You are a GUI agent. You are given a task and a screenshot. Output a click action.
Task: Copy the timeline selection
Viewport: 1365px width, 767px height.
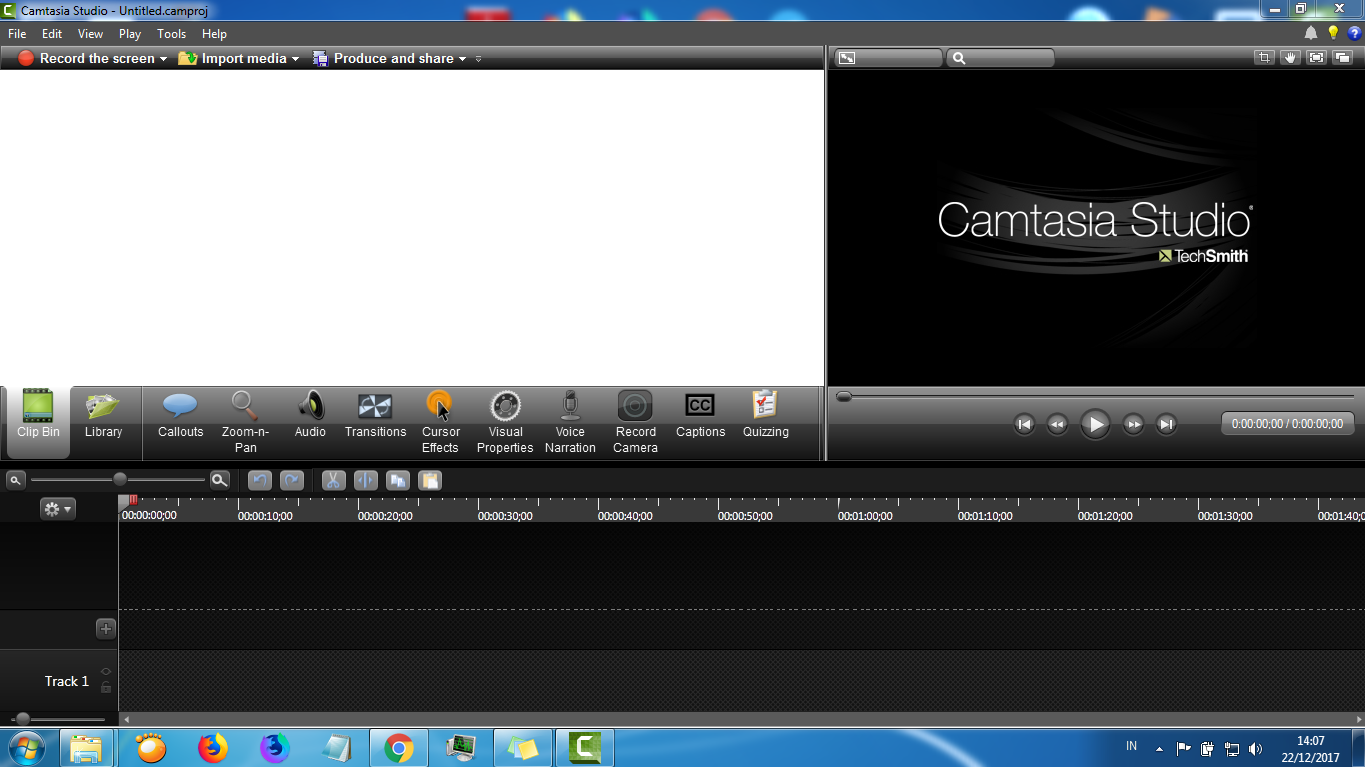point(398,481)
